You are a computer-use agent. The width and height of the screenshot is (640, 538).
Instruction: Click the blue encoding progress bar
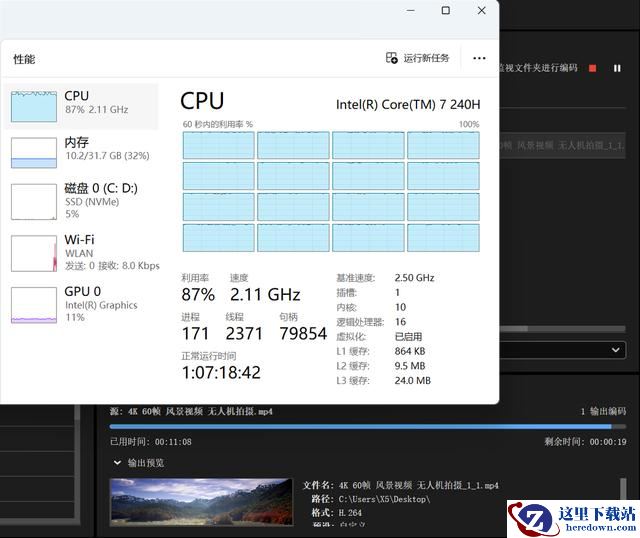(x=360, y=426)
